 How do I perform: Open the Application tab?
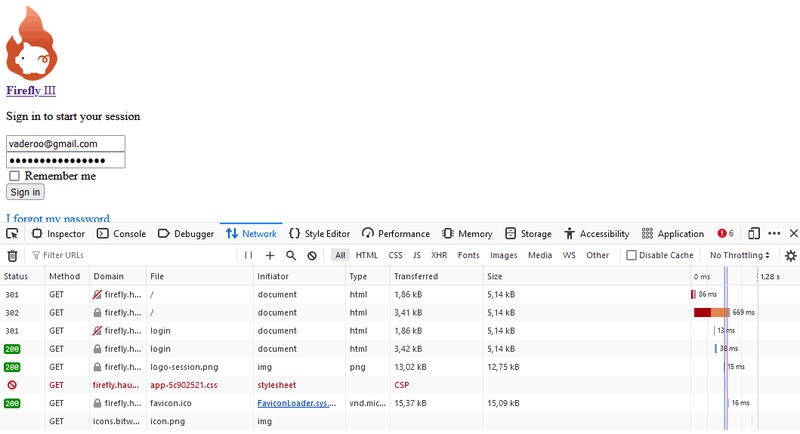click(x=673, y=234)
